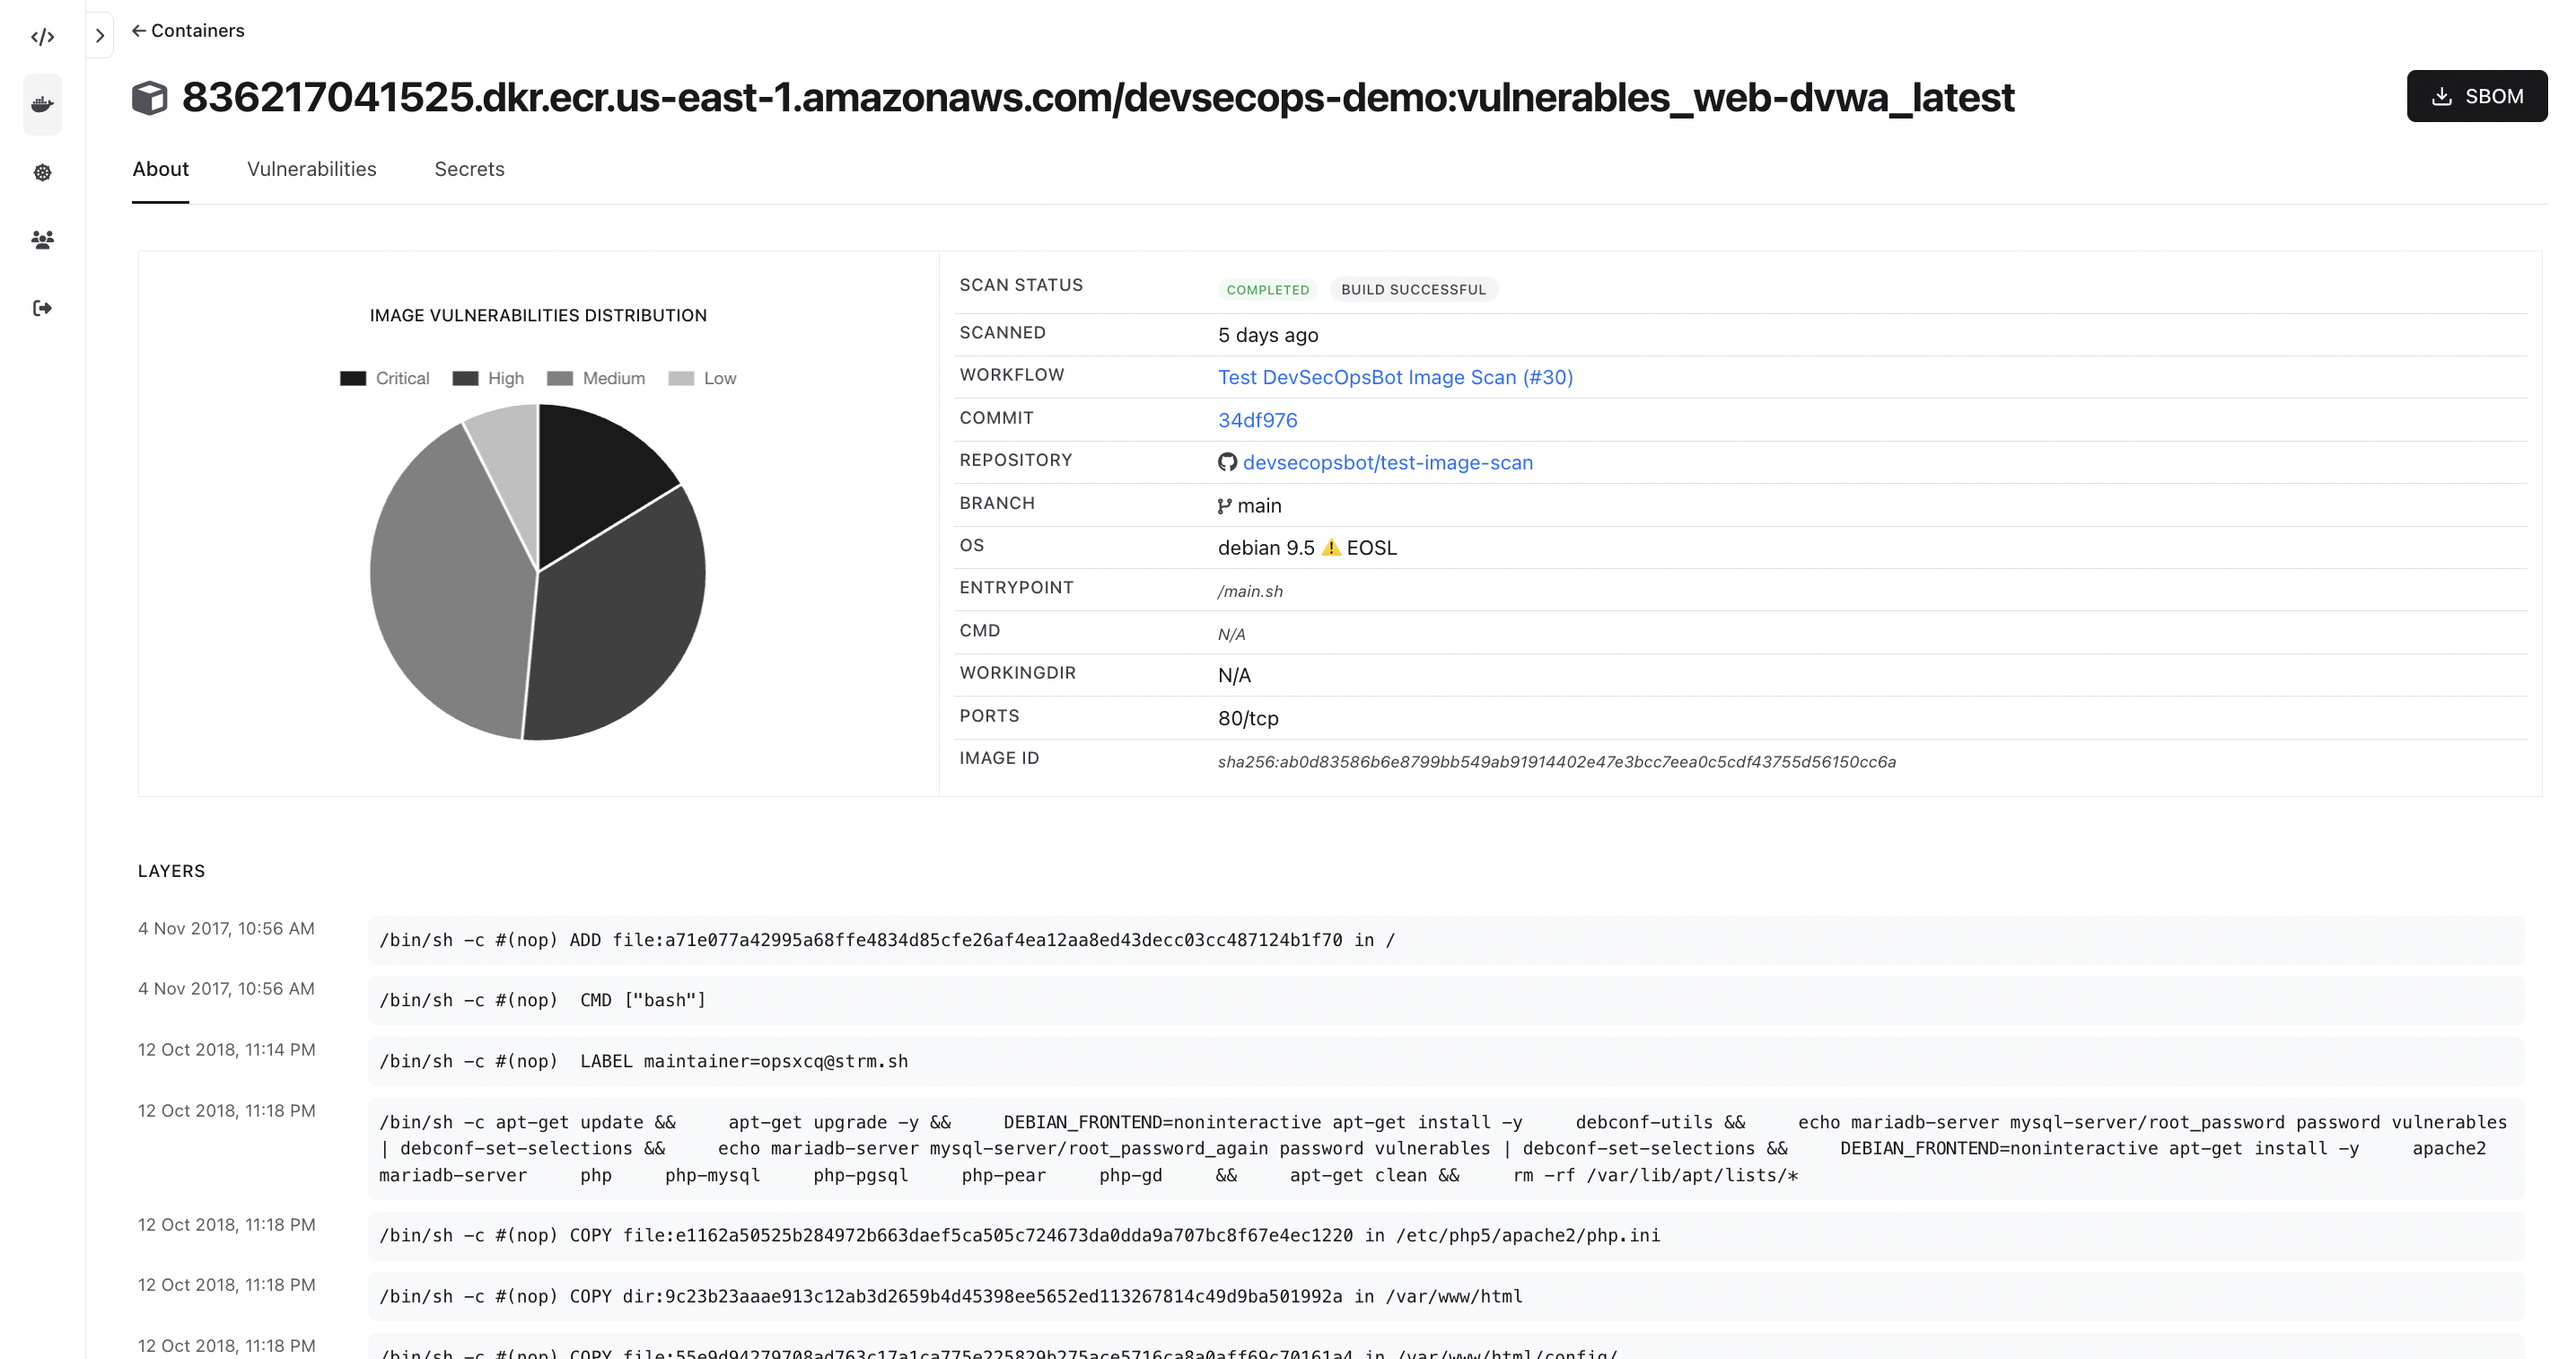Click the image name heading text
The image size is (2576, 1359).
click(1097, 97)
